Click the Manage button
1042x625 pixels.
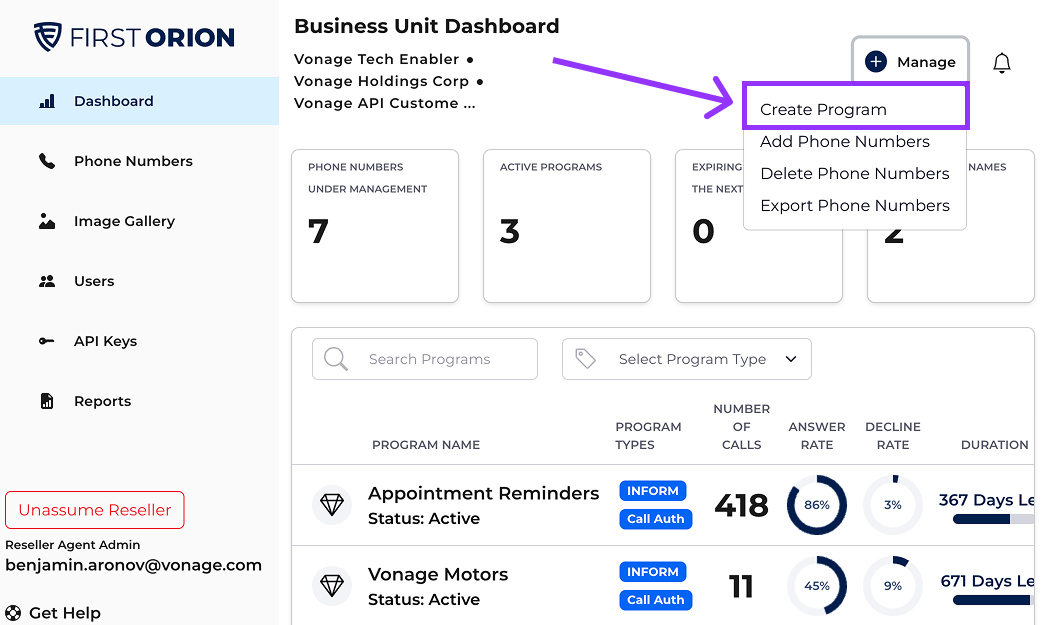910,62
